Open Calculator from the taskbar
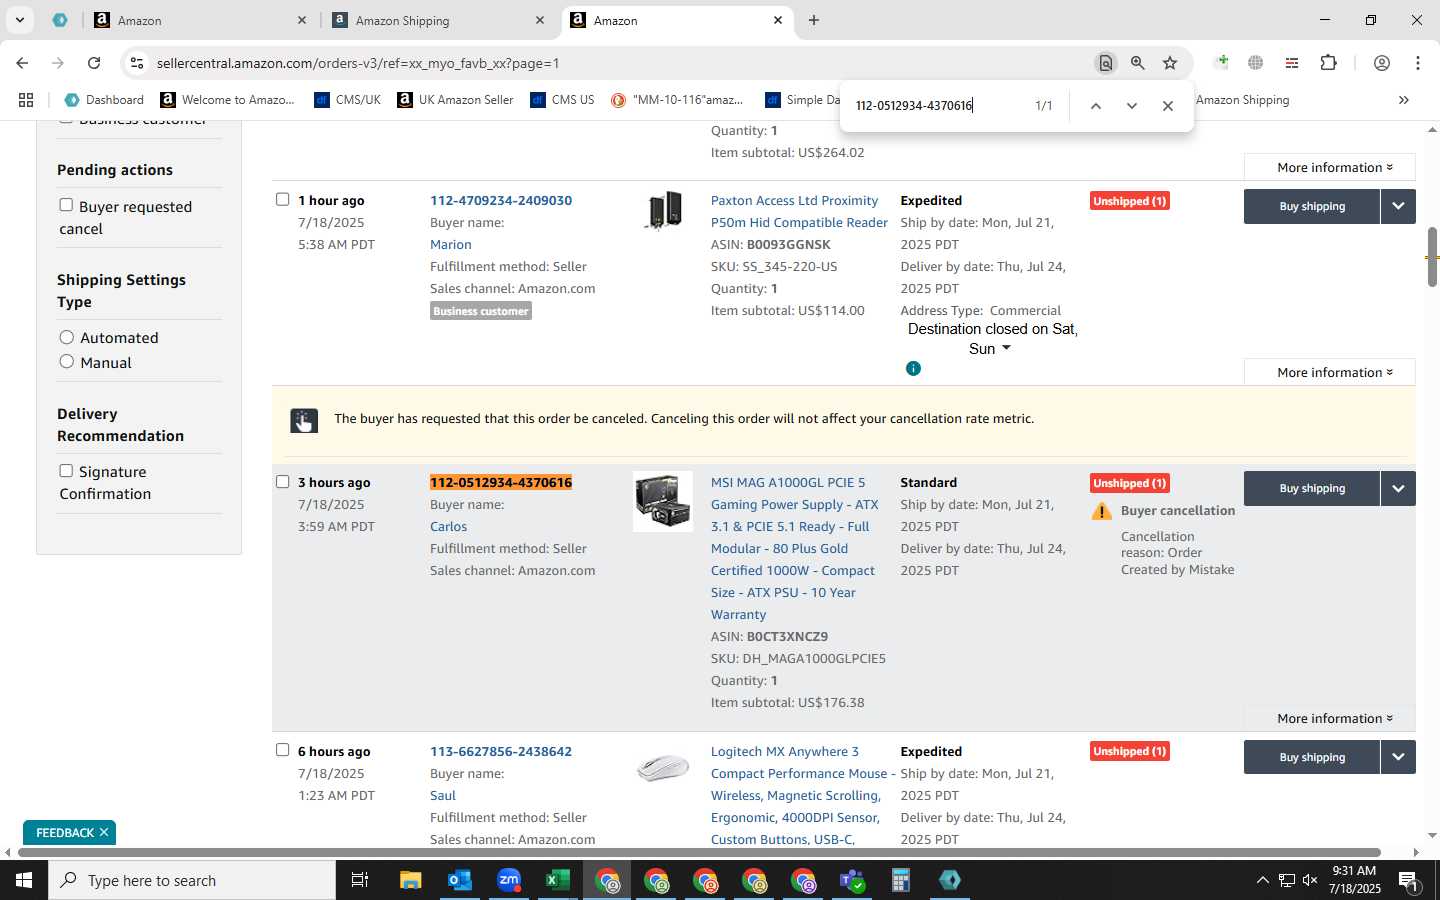The image size is (1440, 900). 901,881
